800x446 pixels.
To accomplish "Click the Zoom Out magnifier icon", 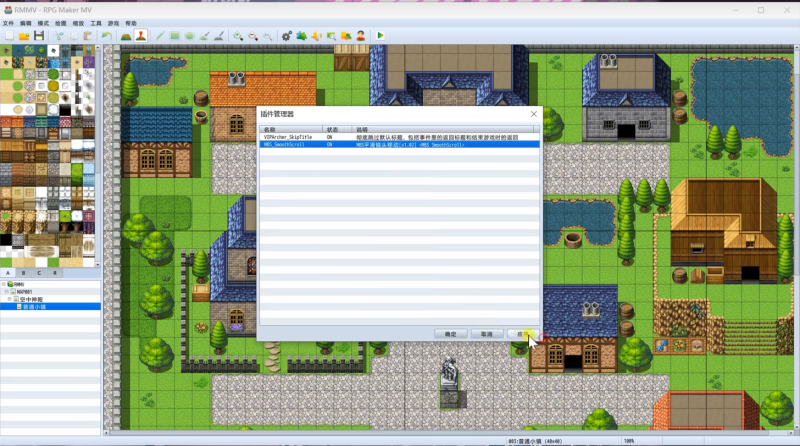I will coord(253,36).
